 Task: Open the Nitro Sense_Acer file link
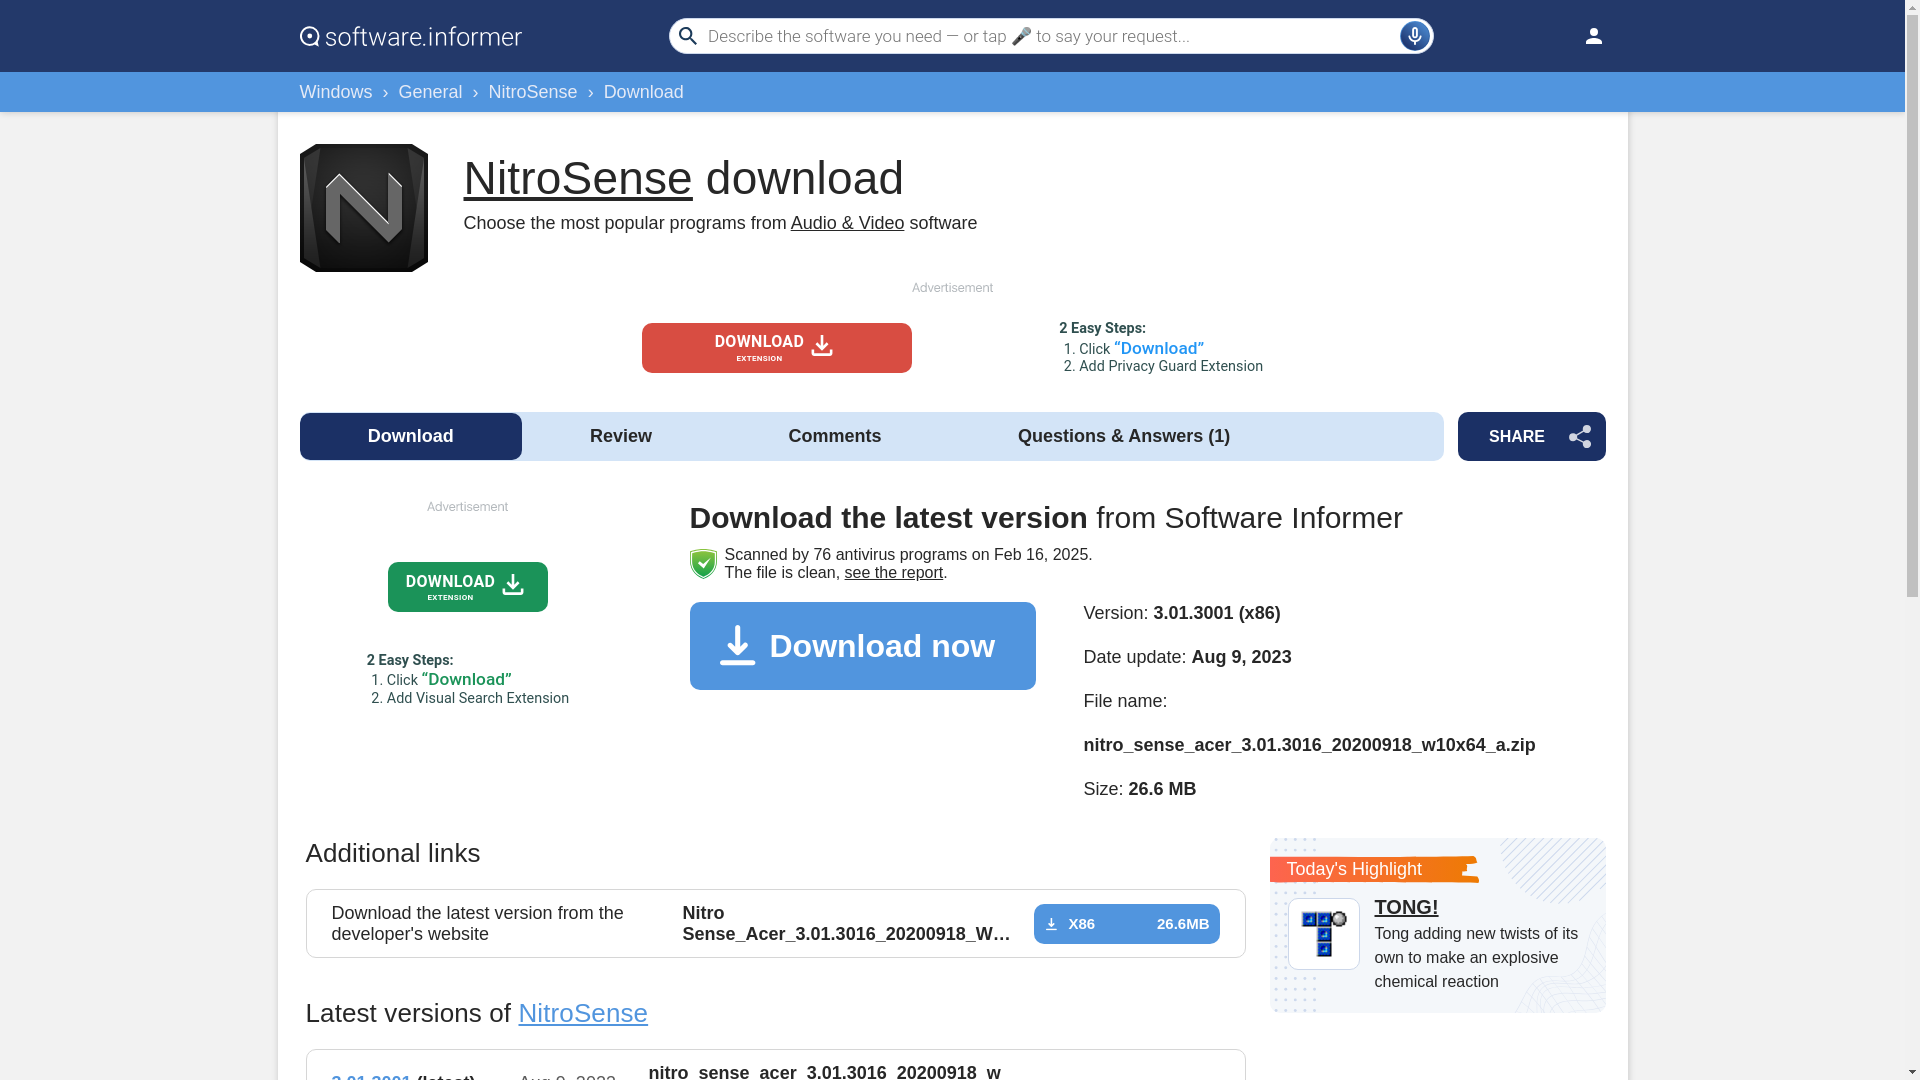click(x=847, y=923)
